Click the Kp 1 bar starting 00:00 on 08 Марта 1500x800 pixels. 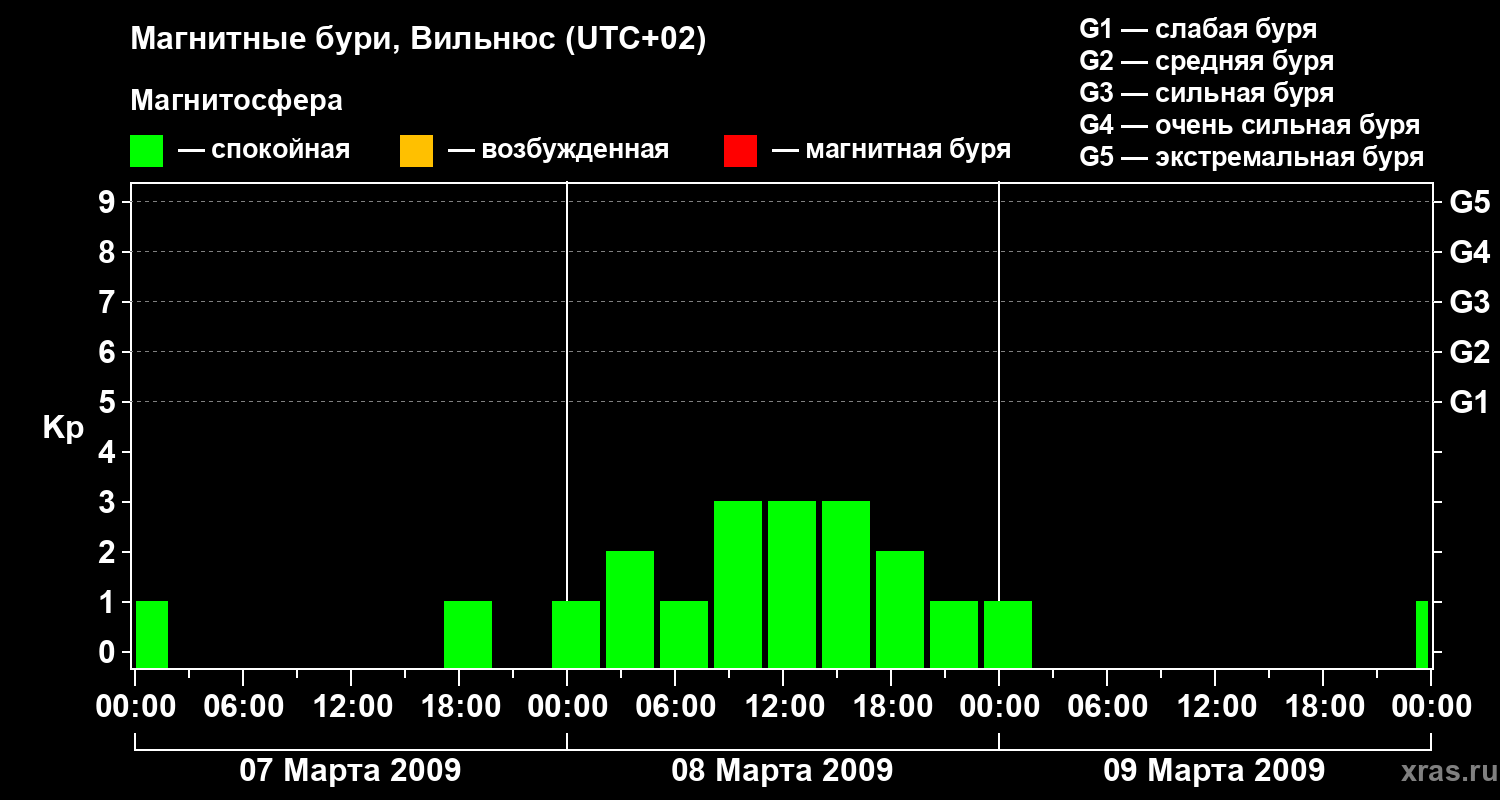pyautogui.click(x=576, y=634)
